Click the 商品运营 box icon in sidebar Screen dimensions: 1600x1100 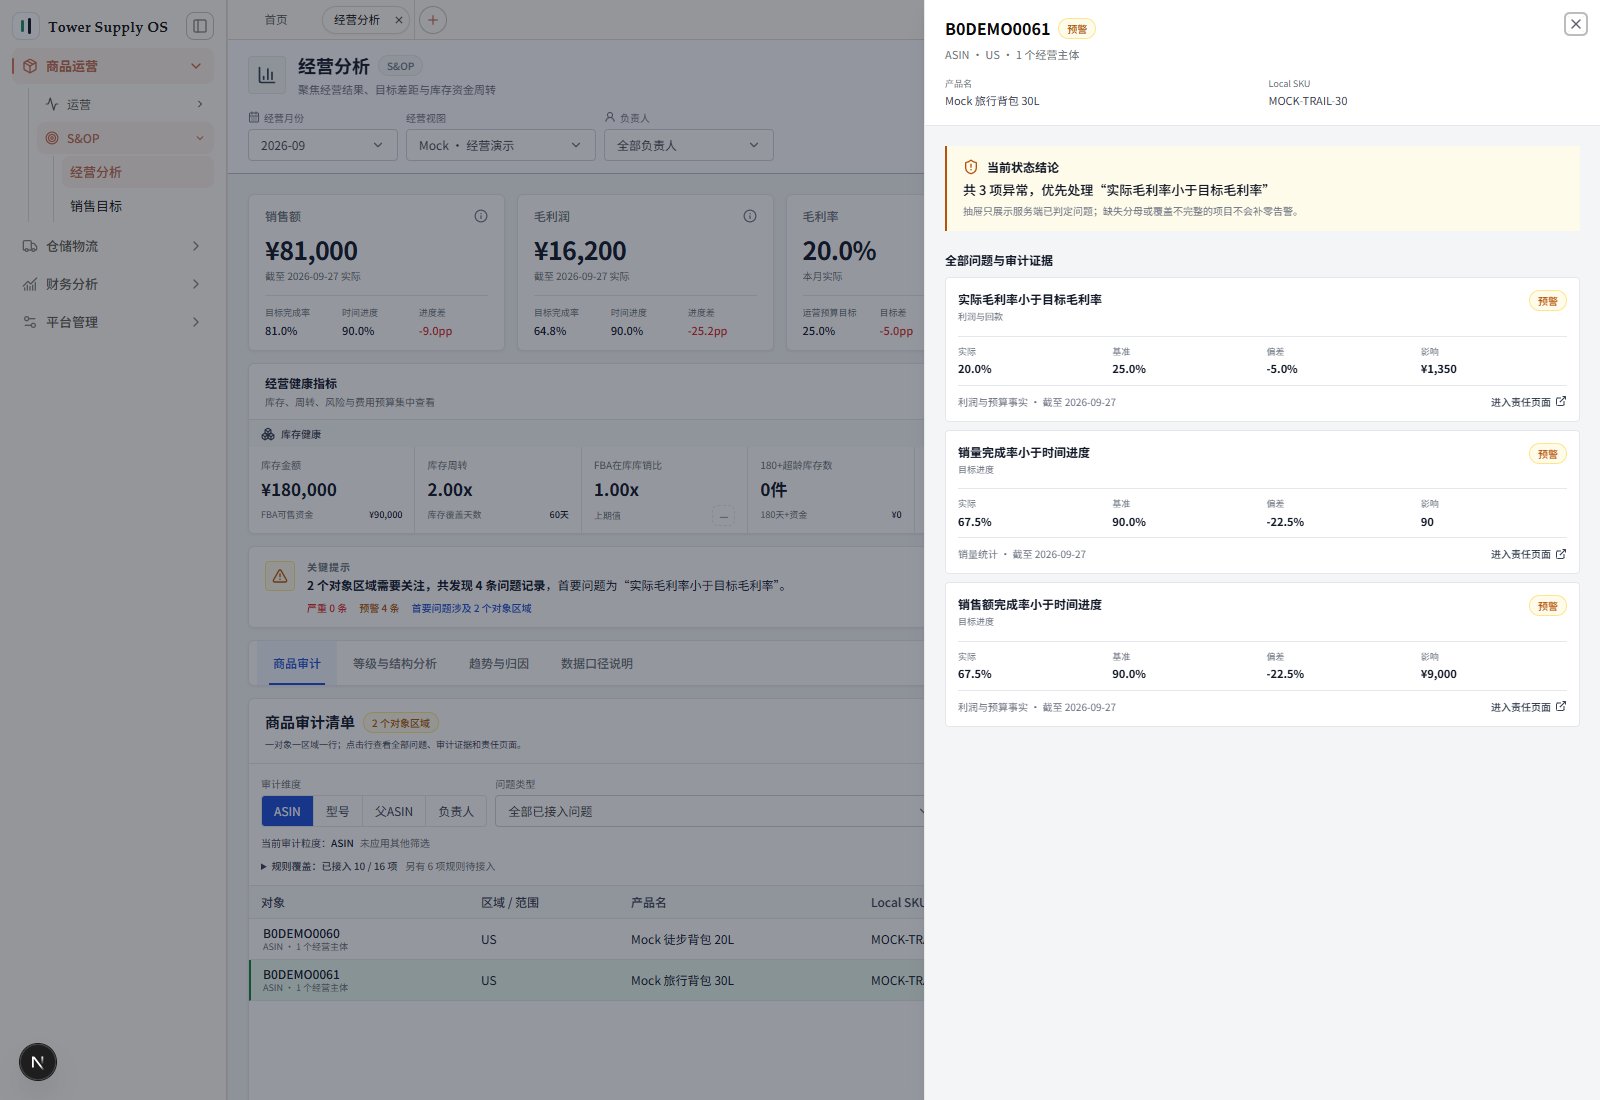pos(30,66)
